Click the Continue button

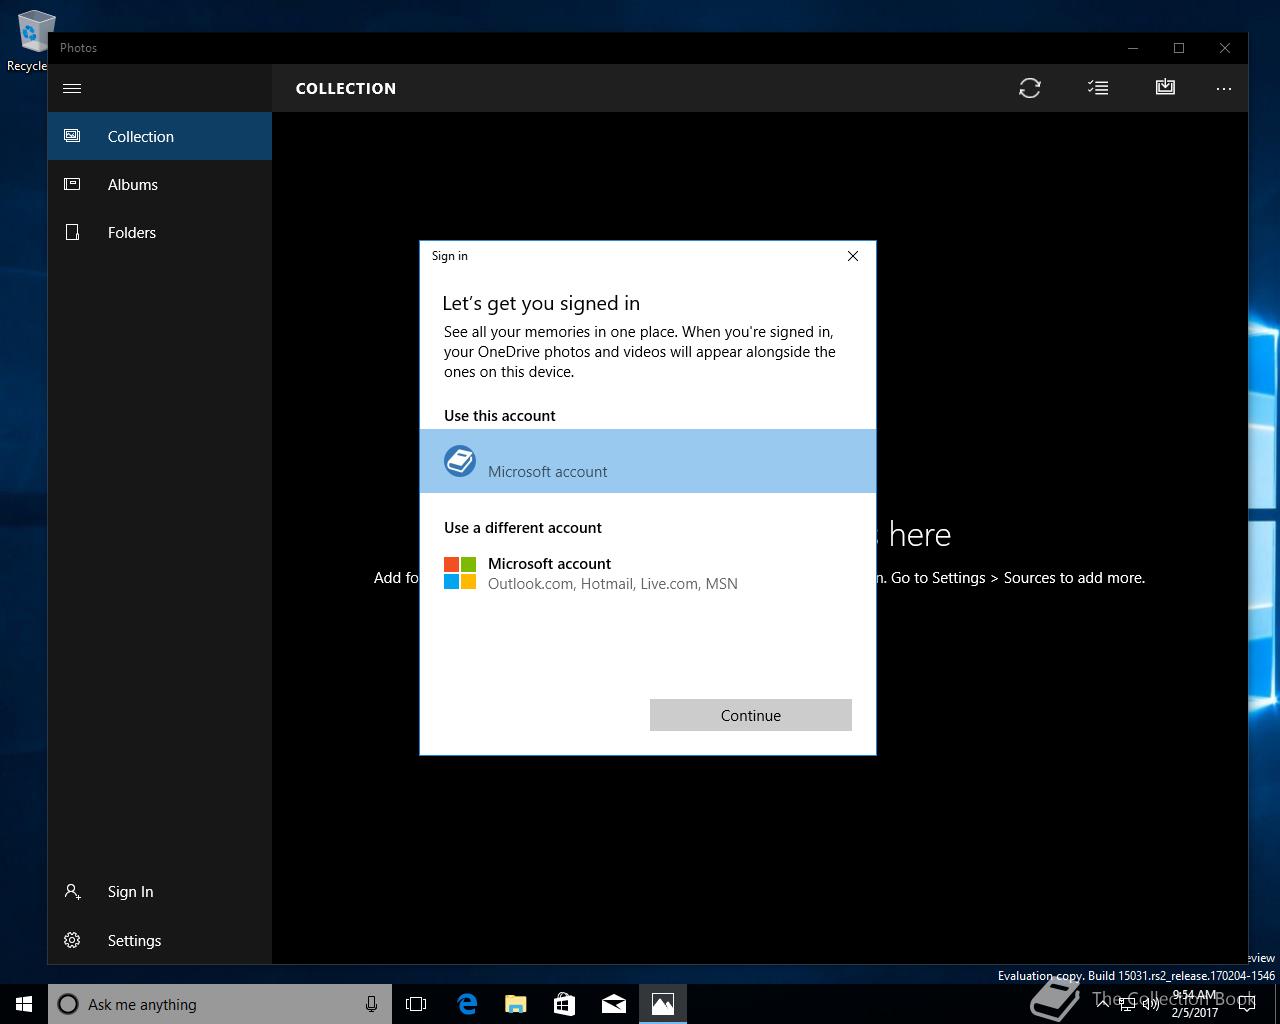click(x=751, y=715)
